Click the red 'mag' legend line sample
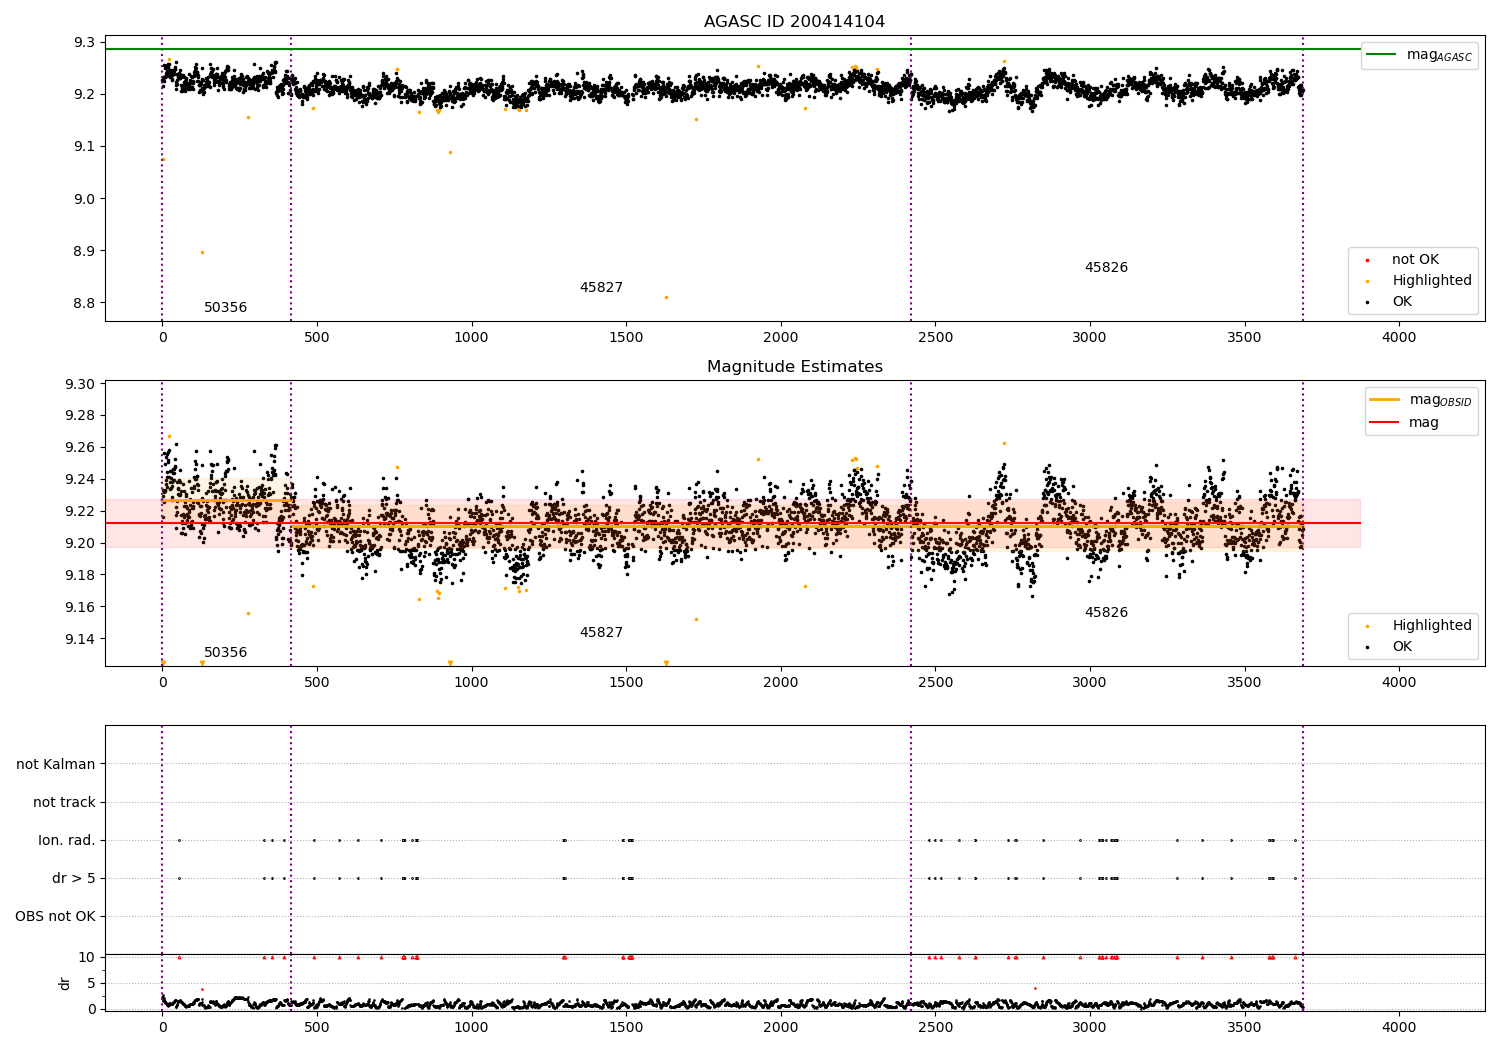The width and height of the screenshot is (1500, 1050). 1384,422
